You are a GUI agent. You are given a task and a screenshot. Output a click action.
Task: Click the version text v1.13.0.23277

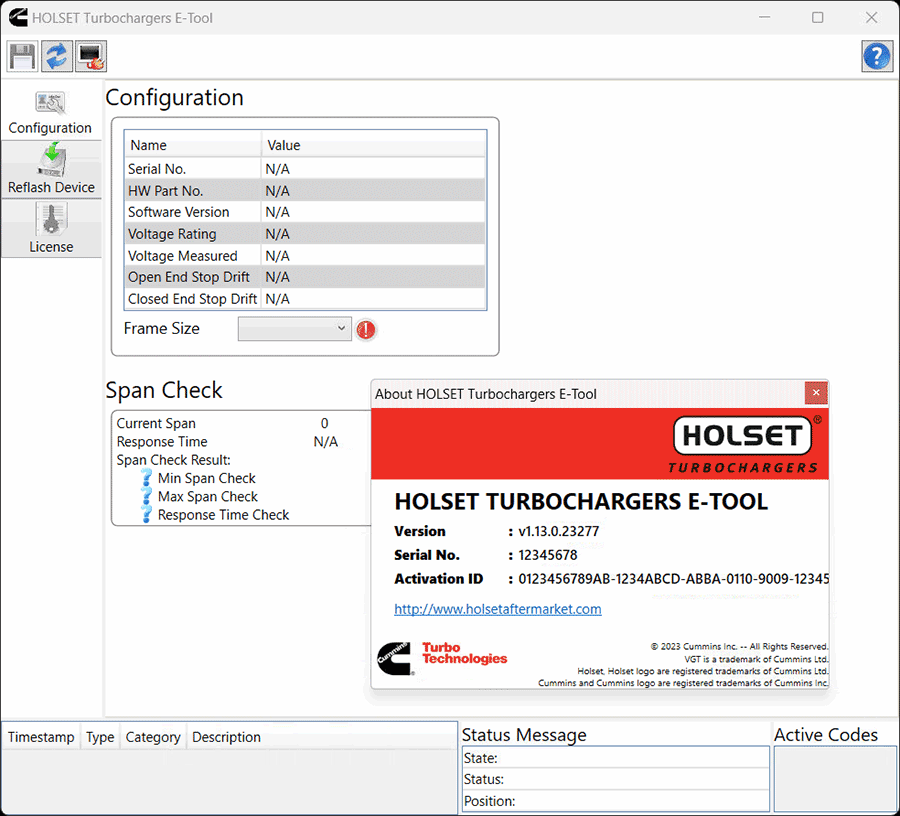[558, 531]
